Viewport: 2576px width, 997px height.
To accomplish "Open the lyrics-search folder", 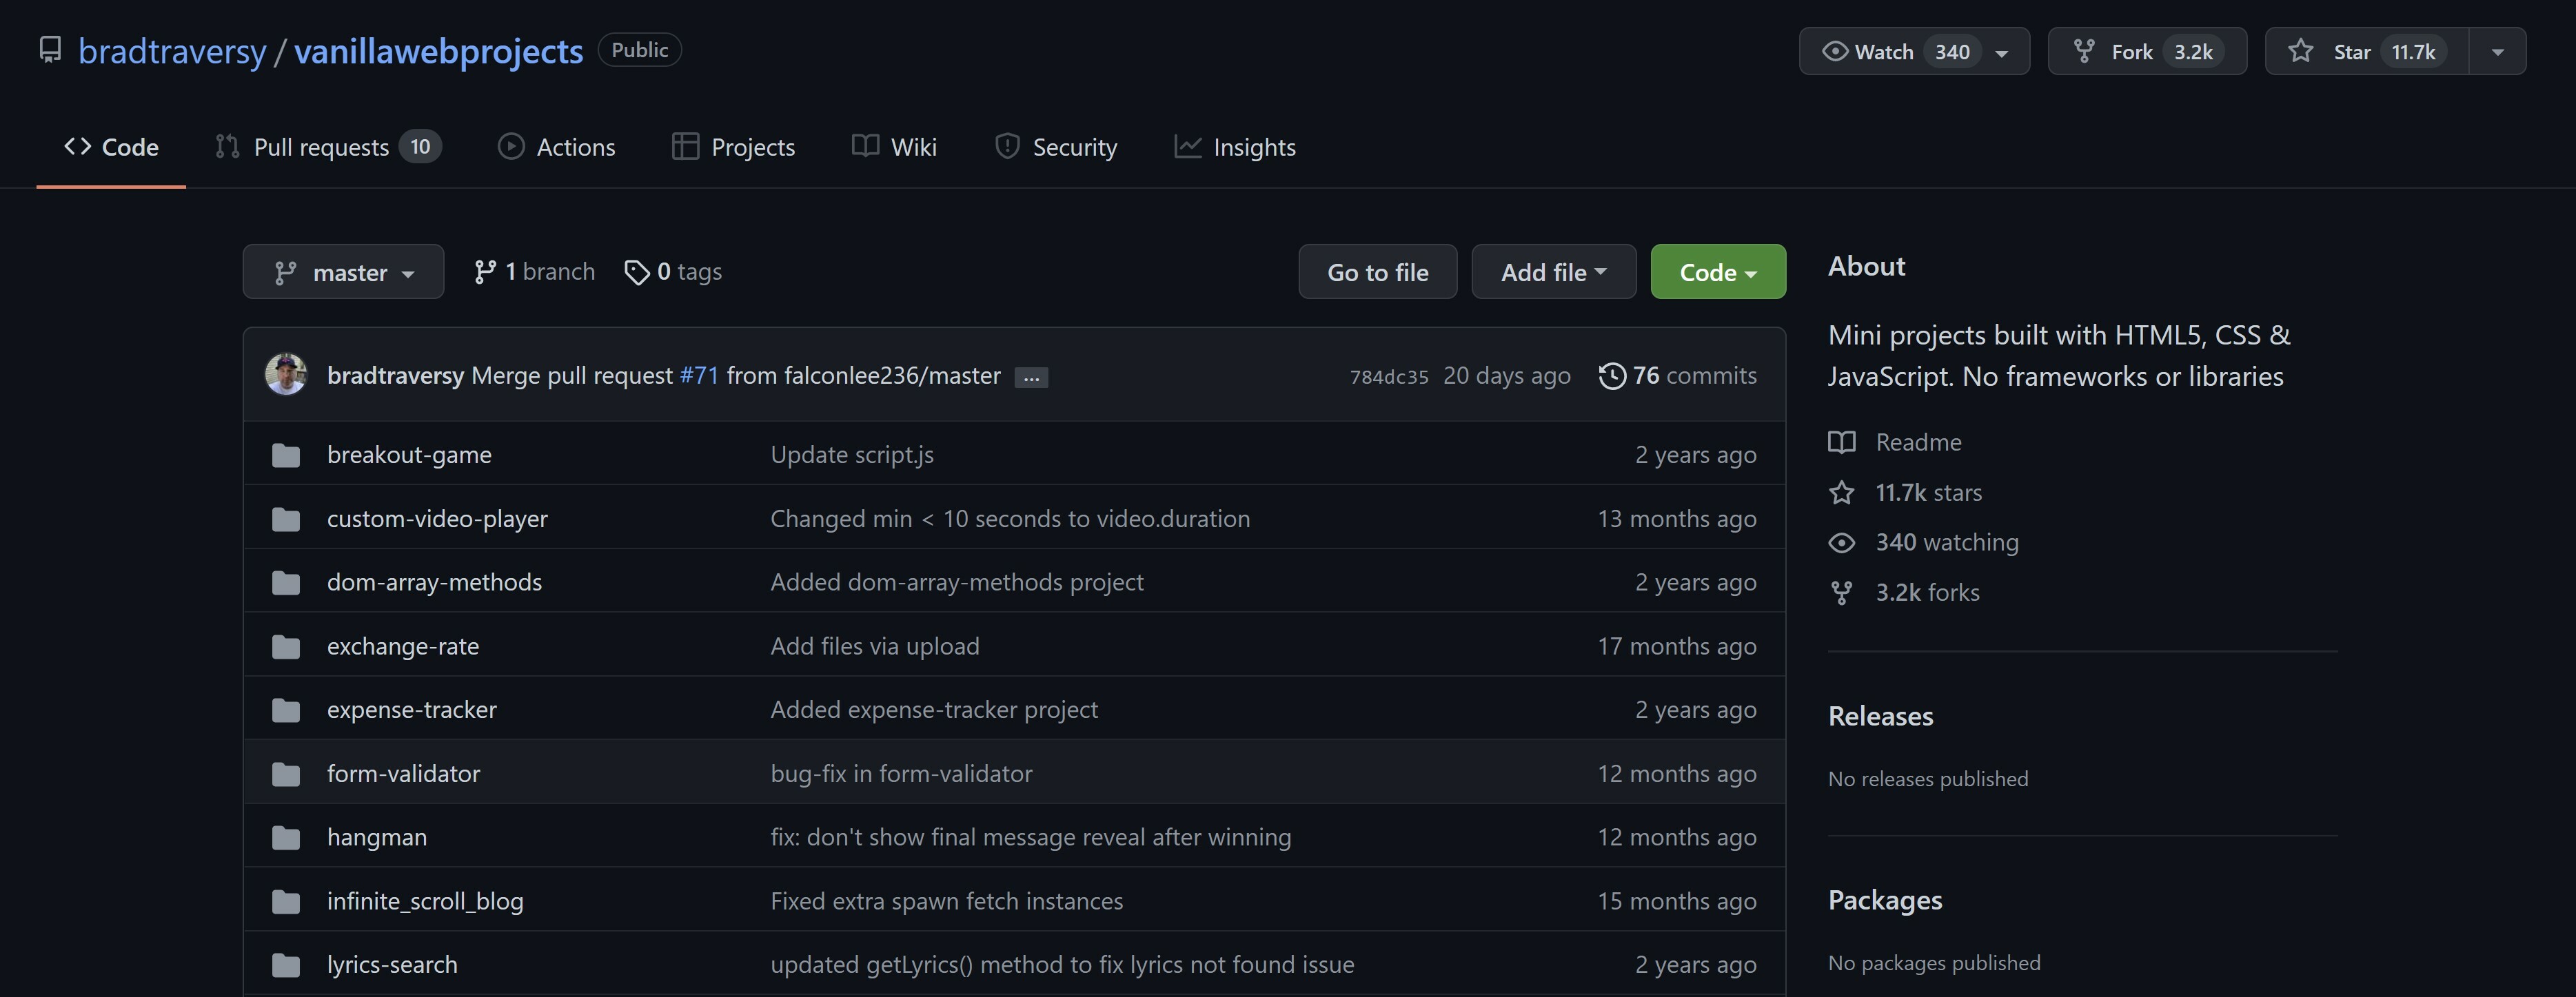I will tap(392, 965).
